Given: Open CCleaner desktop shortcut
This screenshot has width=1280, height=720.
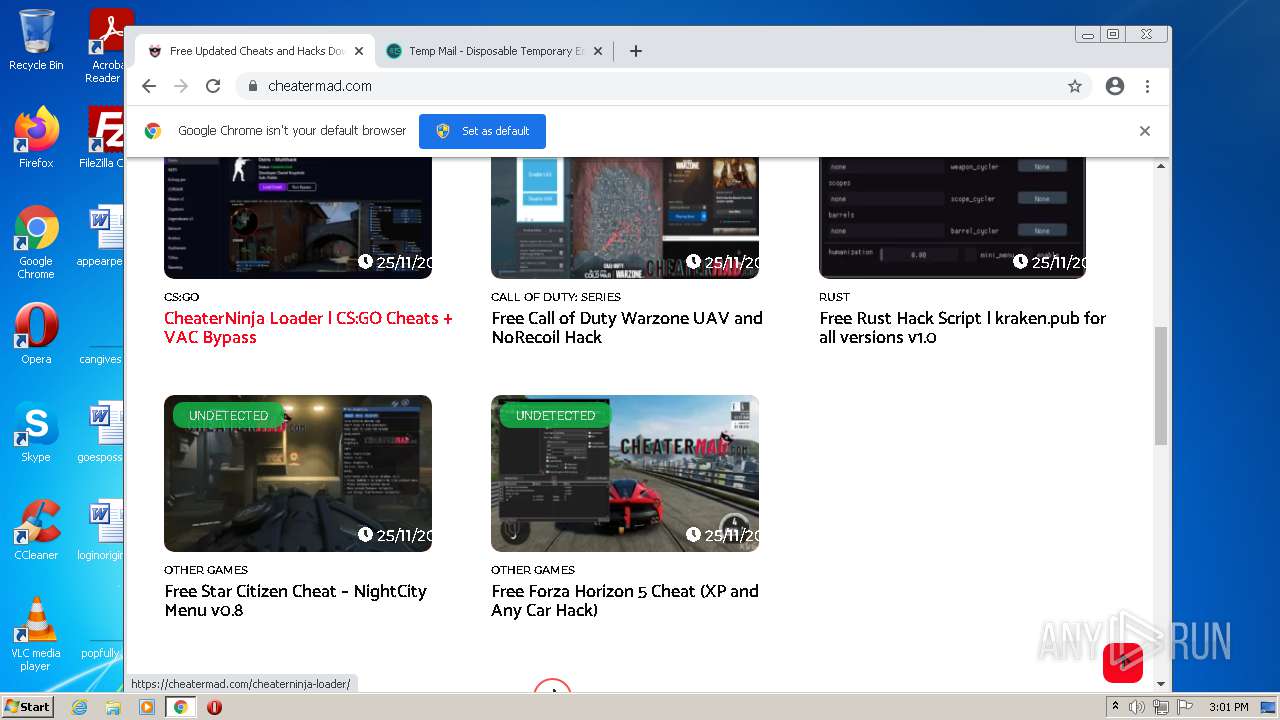Looking at the screenshot, I should [x=36, y=530].
